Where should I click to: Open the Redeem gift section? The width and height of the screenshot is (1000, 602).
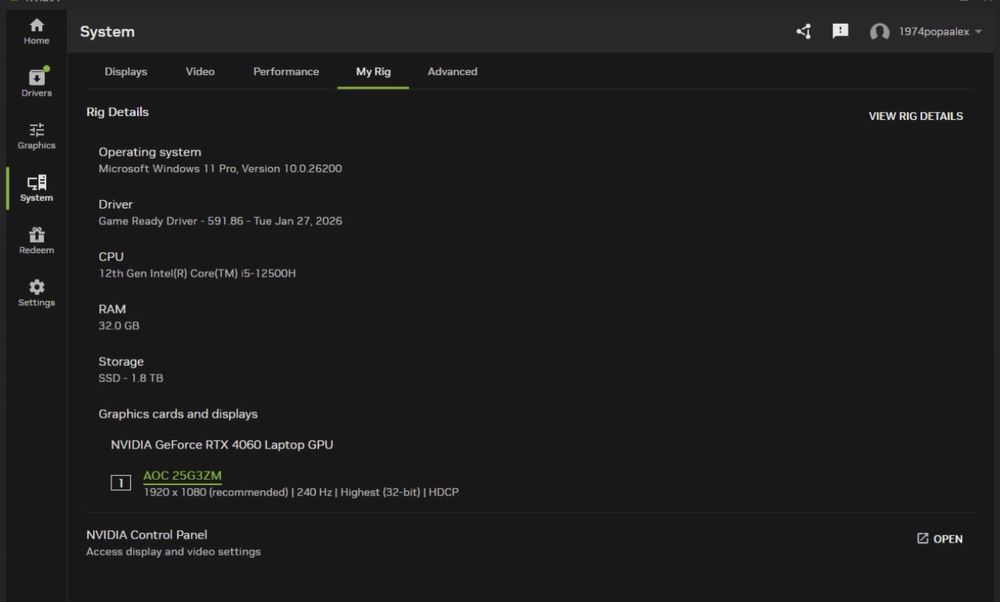pos(36,240)
